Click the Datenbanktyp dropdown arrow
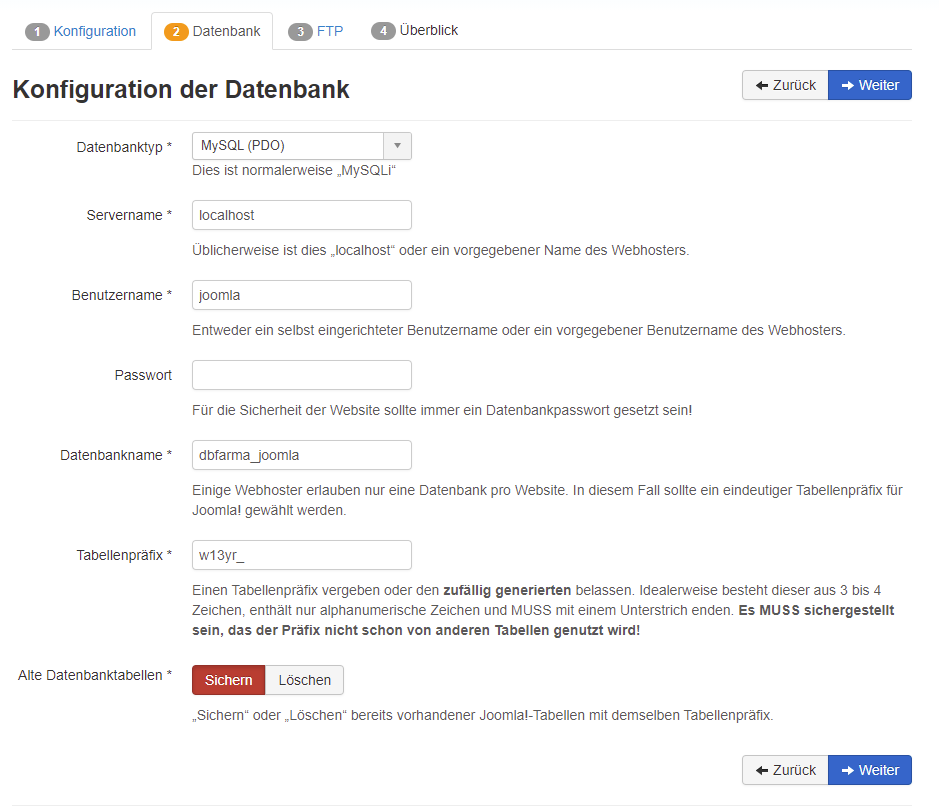The image size is (939, 807). click(397, 146)
